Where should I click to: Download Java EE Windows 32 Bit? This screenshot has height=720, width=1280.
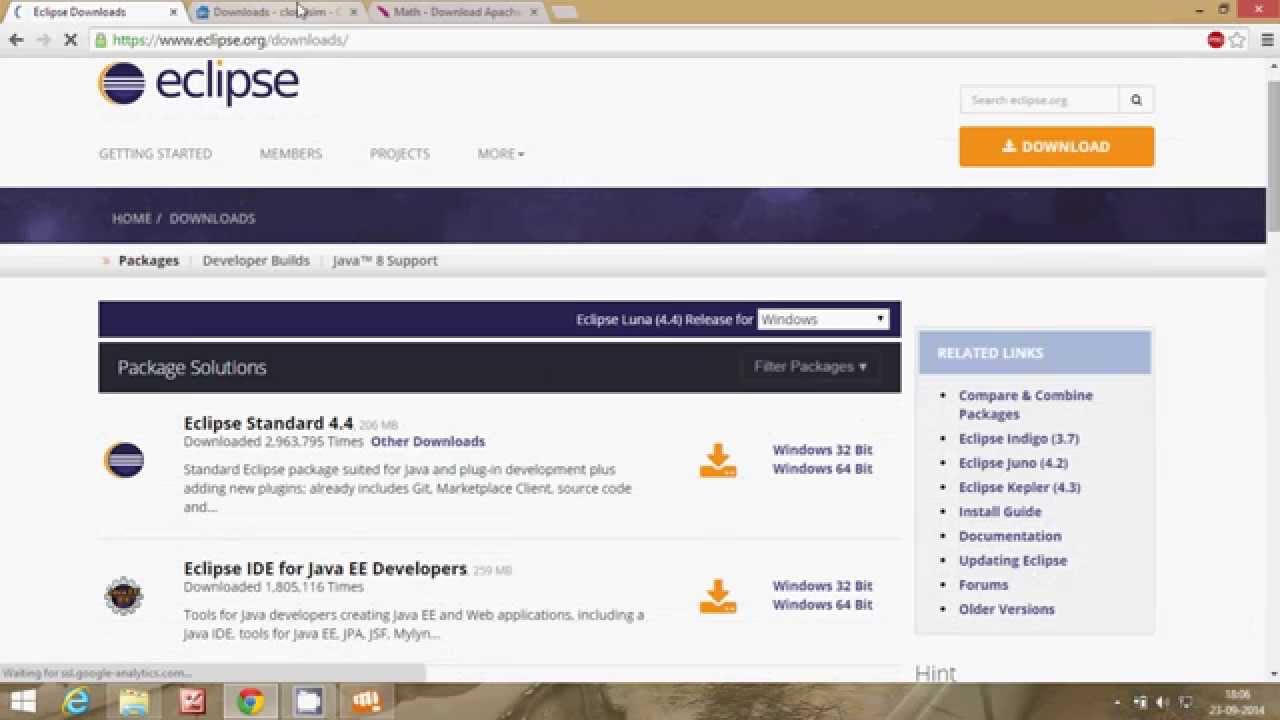pos(822,586)
